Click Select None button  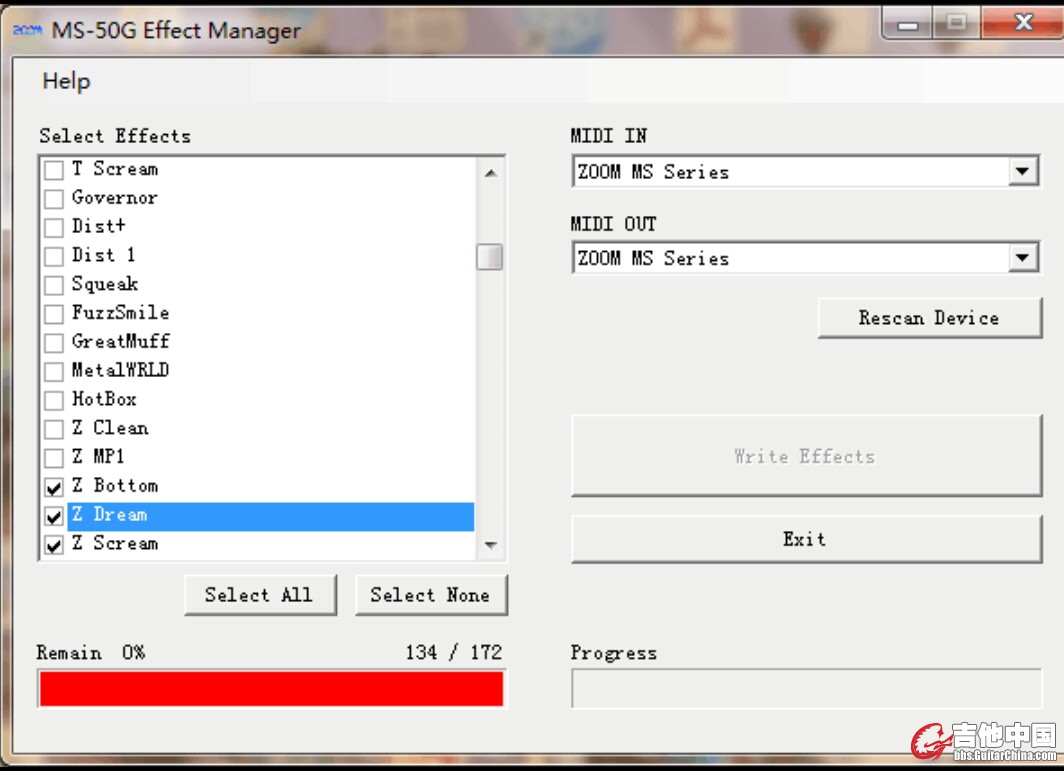coord(431,595)
